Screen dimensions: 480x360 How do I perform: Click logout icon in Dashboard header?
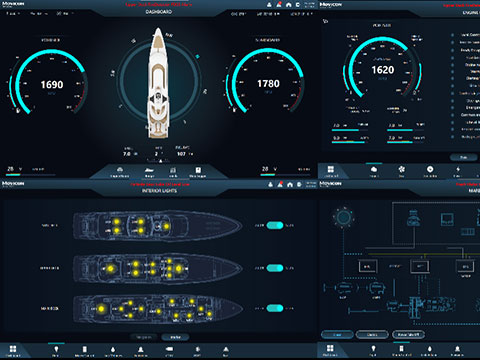coord(298,5)
